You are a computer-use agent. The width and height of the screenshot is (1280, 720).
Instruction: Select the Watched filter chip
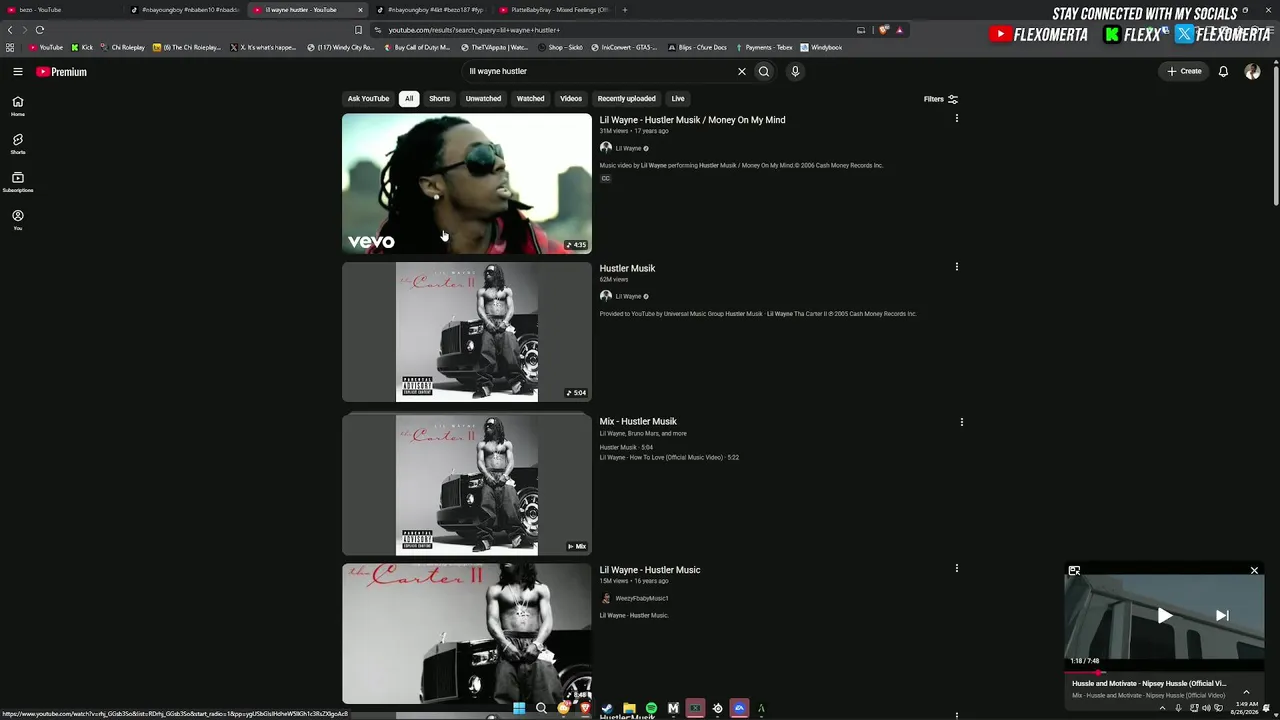[x=531, y=99]
